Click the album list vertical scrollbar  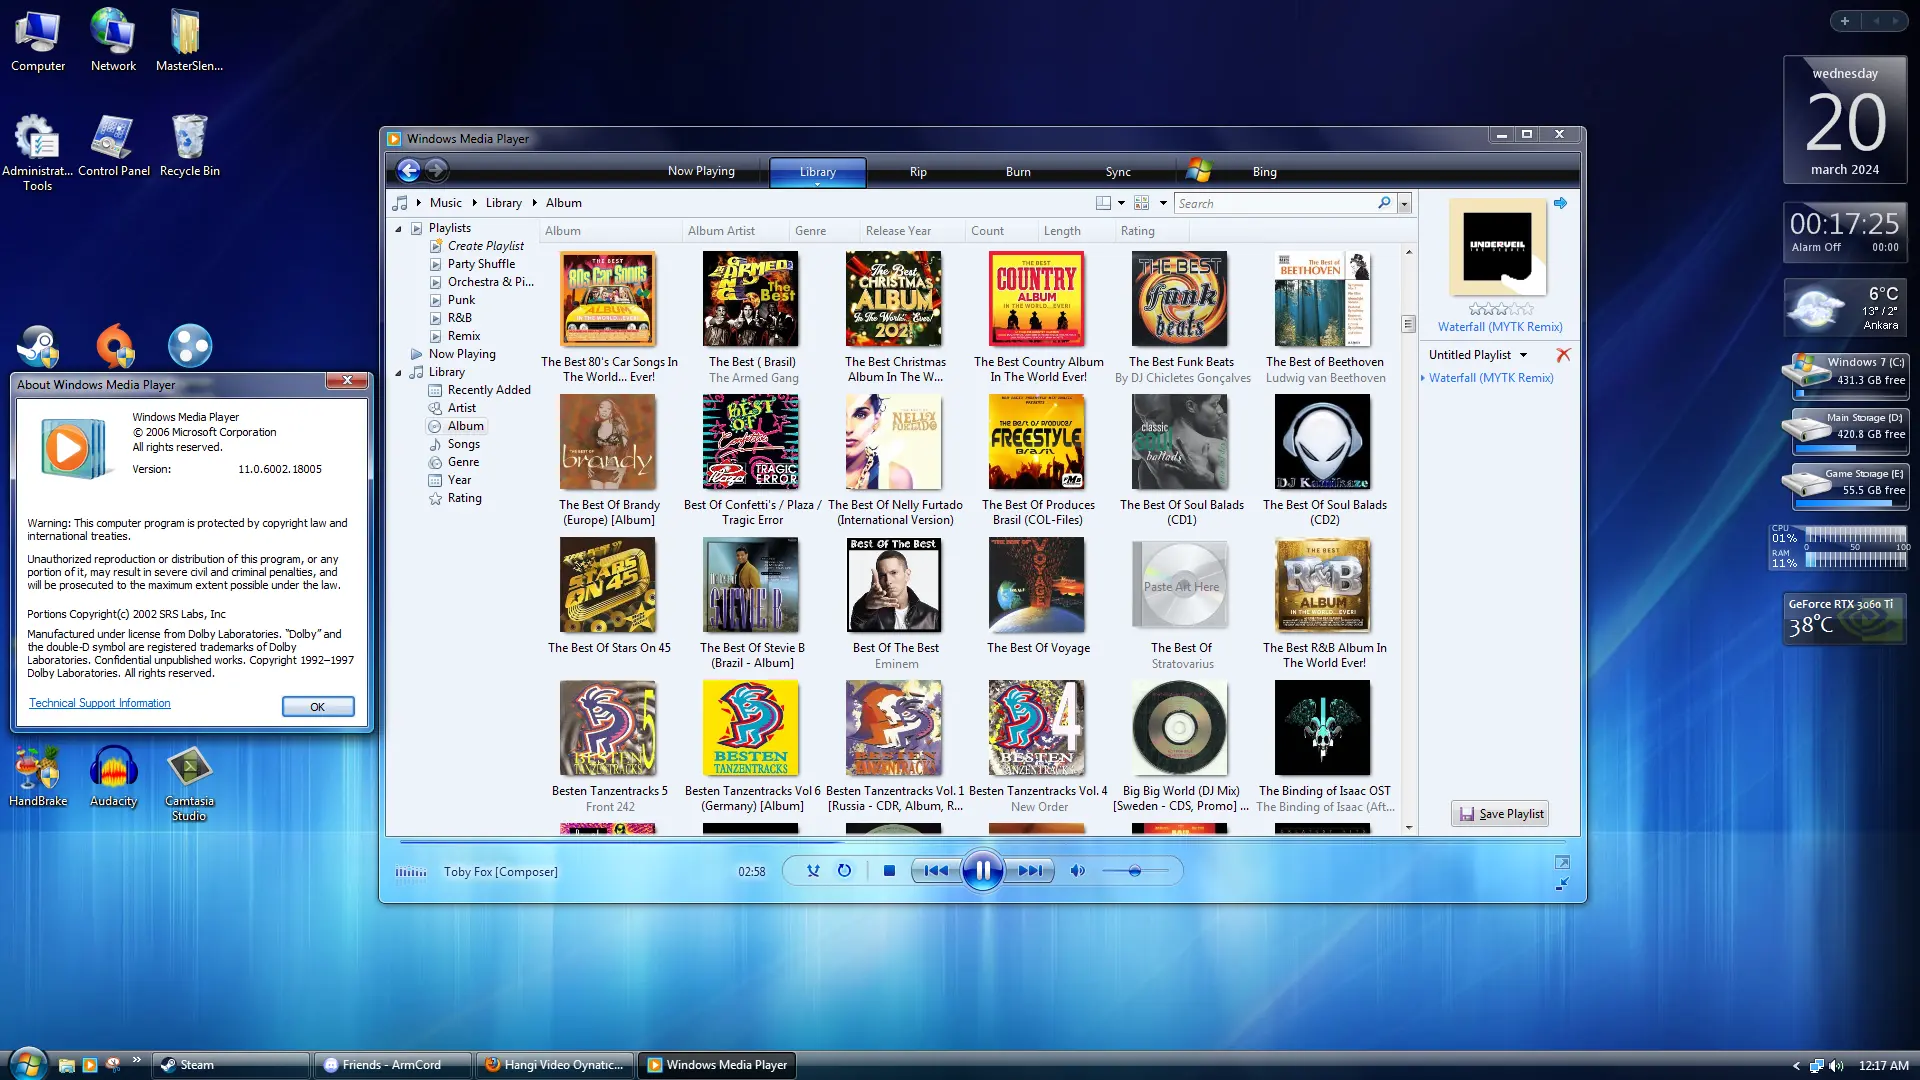pyautogui.click(x=1408, y=324)
